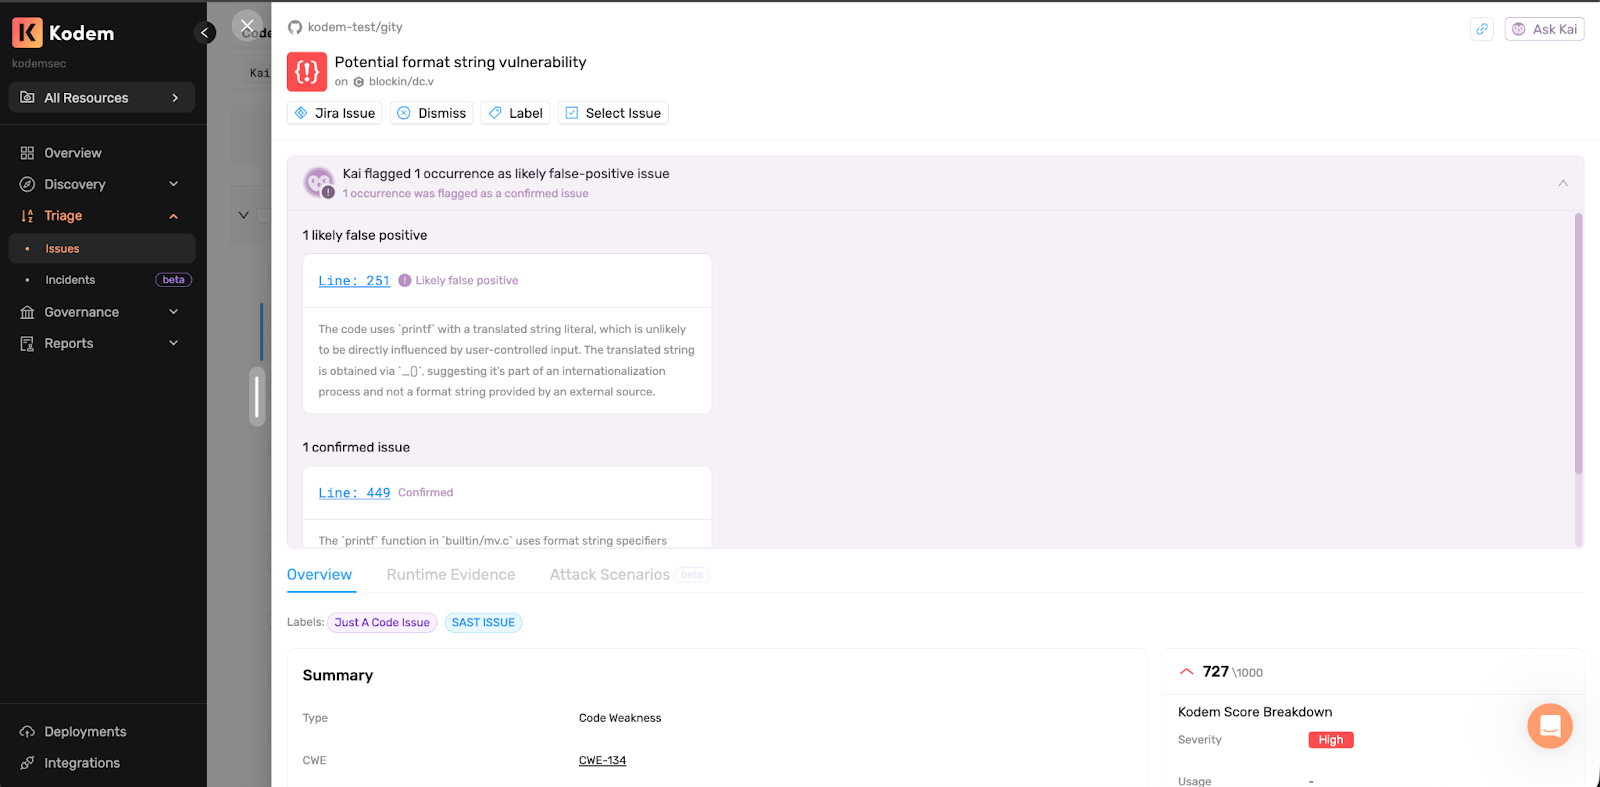The image size is (1600, 787).
Task: Dismiss this issue
Action: coord(432,113)
